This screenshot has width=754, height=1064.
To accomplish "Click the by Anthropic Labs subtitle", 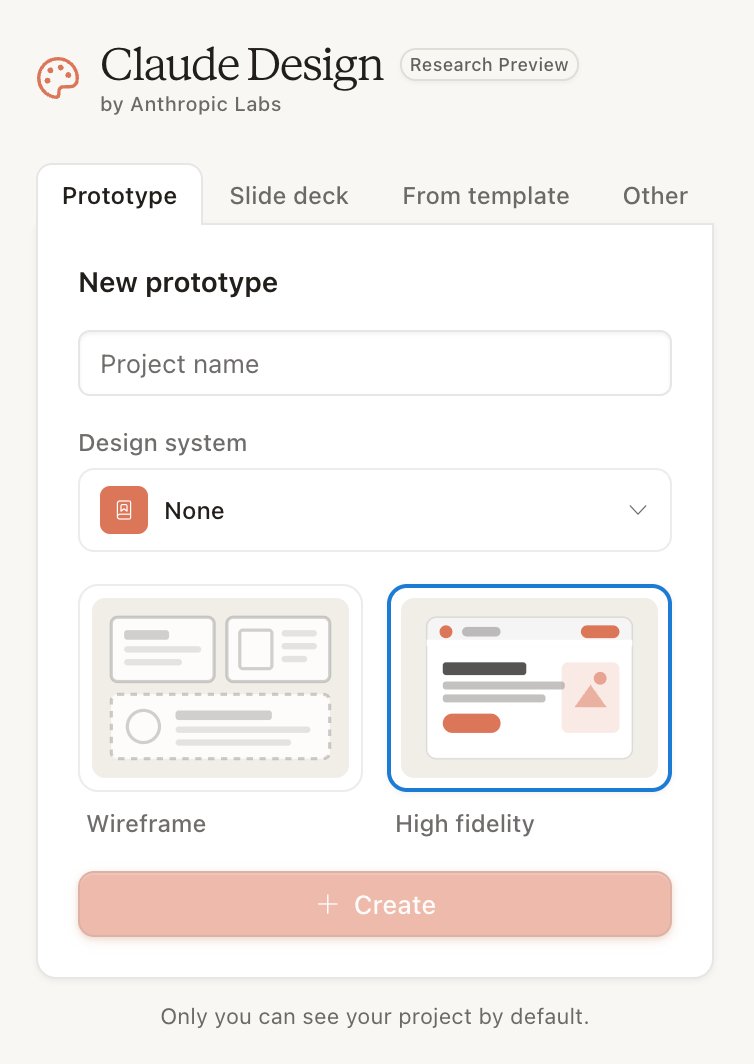I will point(191,104).
